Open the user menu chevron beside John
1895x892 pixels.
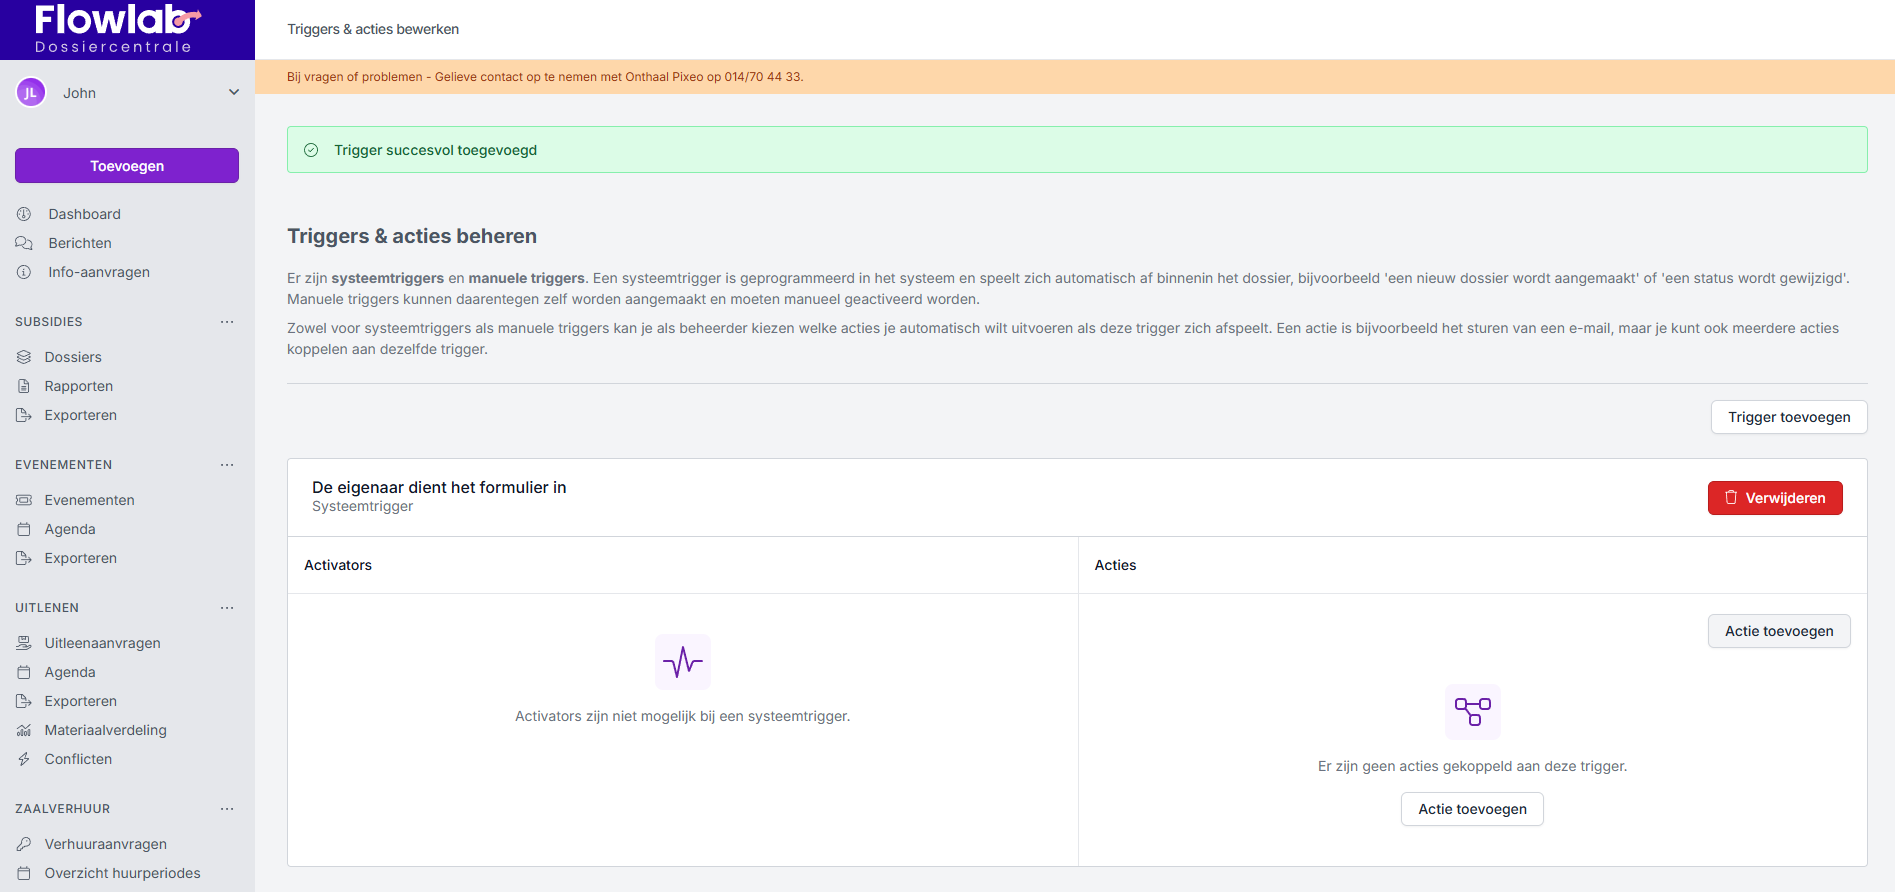(234, 93)
